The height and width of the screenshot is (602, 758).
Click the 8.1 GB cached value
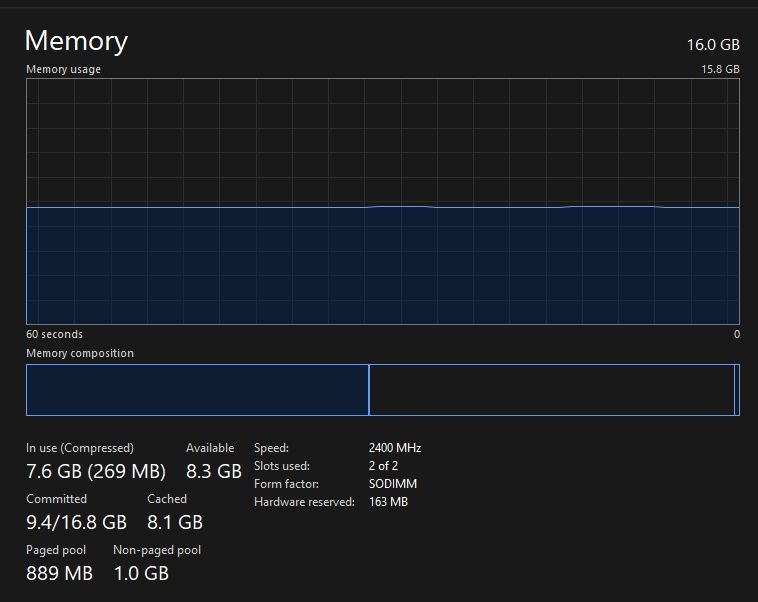[x=175, y=522]
